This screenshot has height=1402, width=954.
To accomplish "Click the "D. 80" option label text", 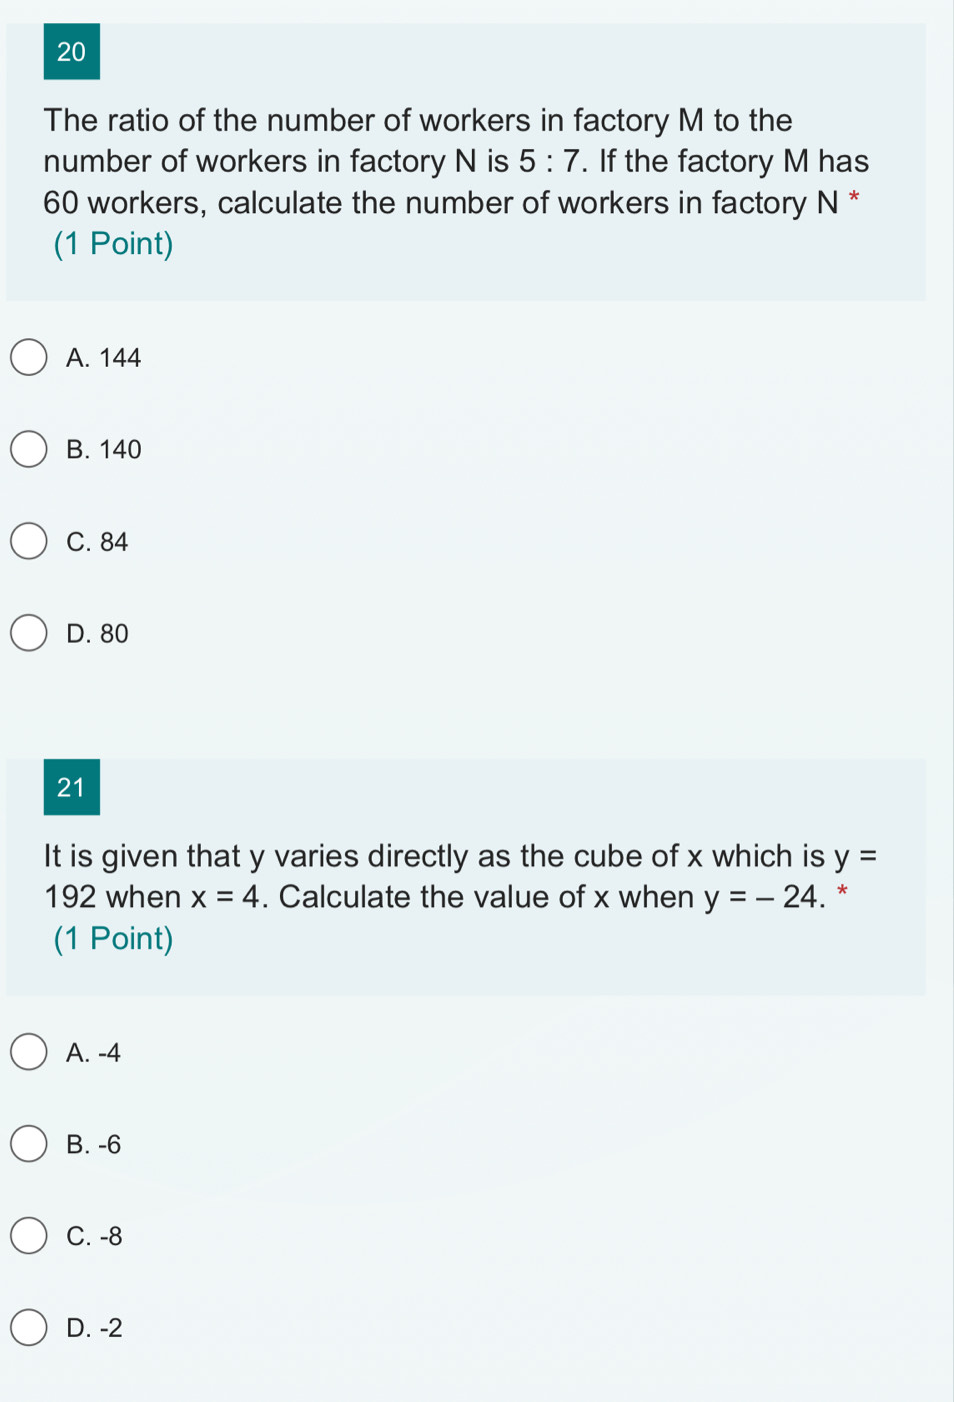I will pos(97,634).
